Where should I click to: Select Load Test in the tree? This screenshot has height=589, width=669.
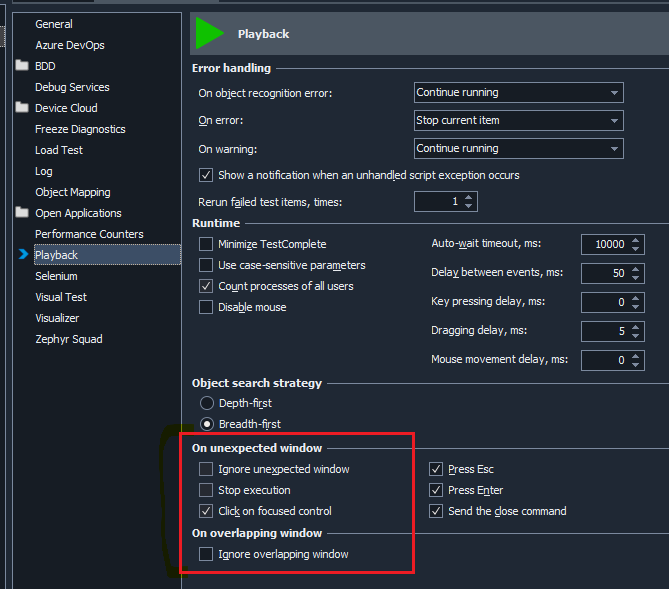(59, 150)
